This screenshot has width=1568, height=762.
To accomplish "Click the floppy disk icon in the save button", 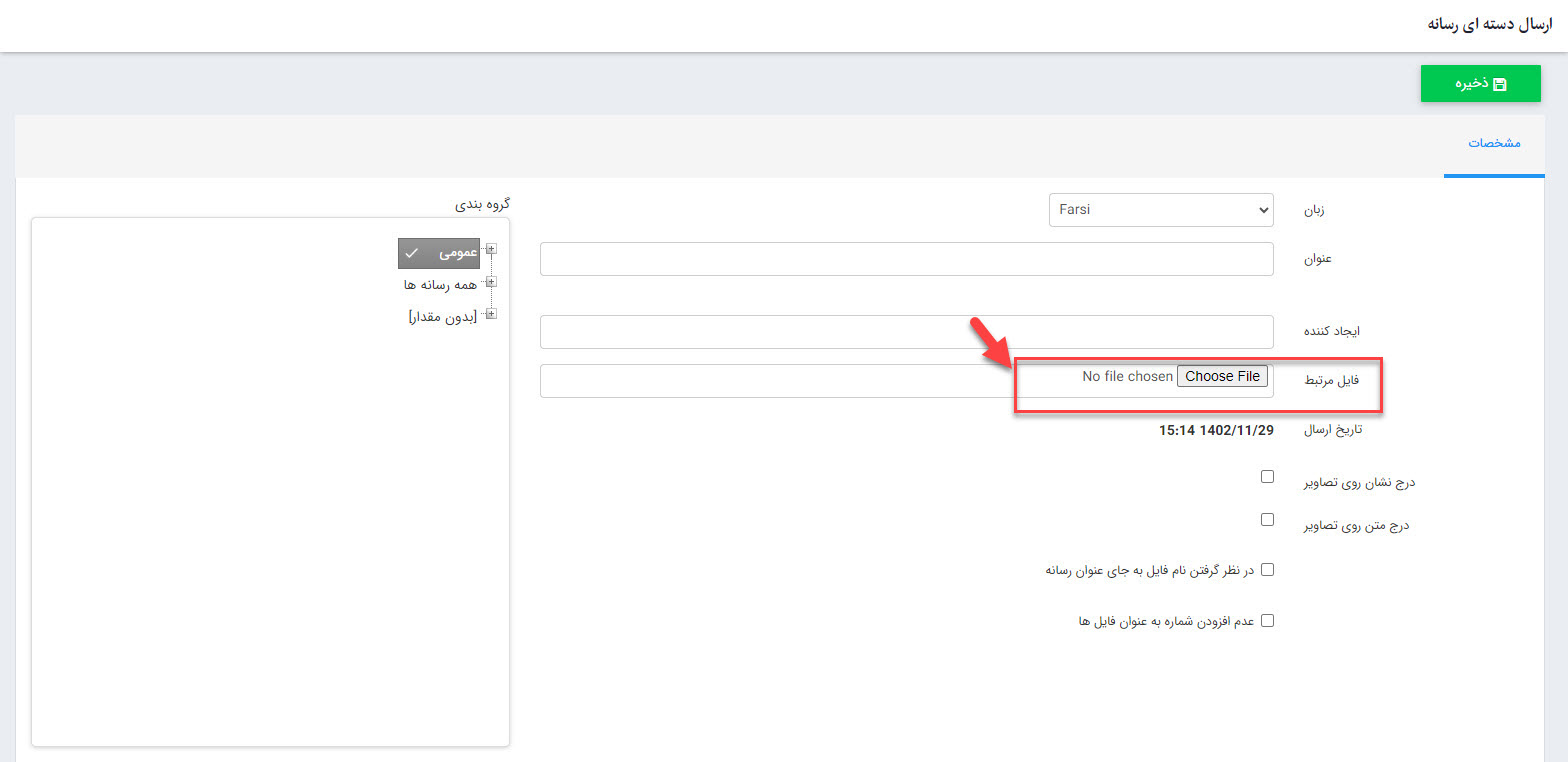I will point(1499,85).
